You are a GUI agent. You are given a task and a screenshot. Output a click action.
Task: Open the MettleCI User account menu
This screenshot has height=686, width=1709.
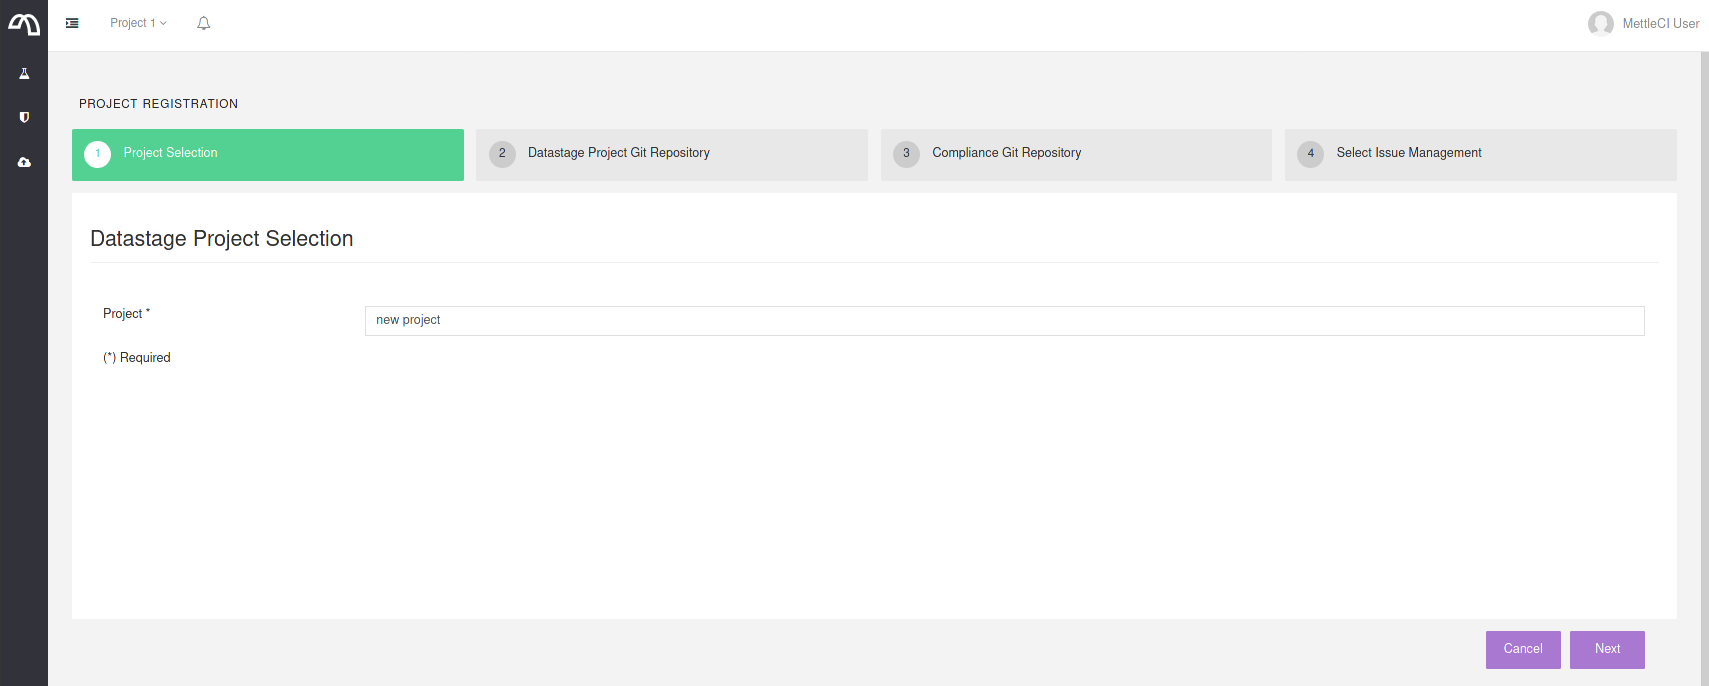click(x=1660, y=23)
